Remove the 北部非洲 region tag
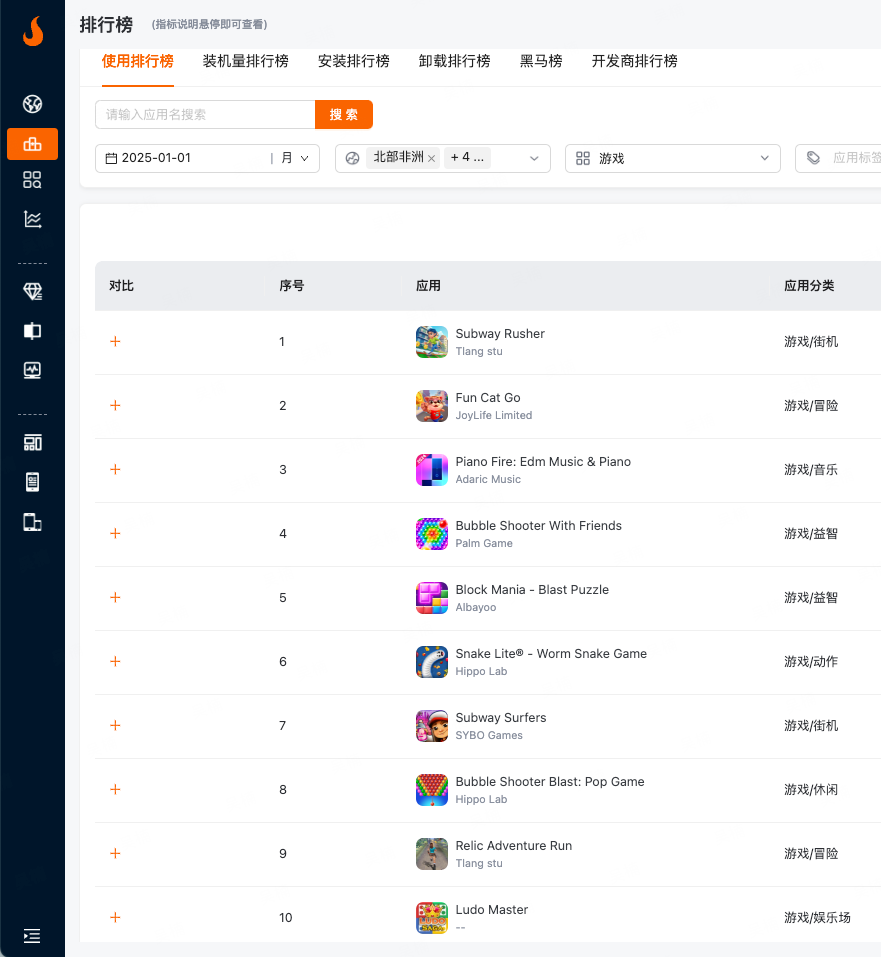Image resolution: width=881 pixels, height=957 pixels. pyautogui.click(x=432, y=158)
